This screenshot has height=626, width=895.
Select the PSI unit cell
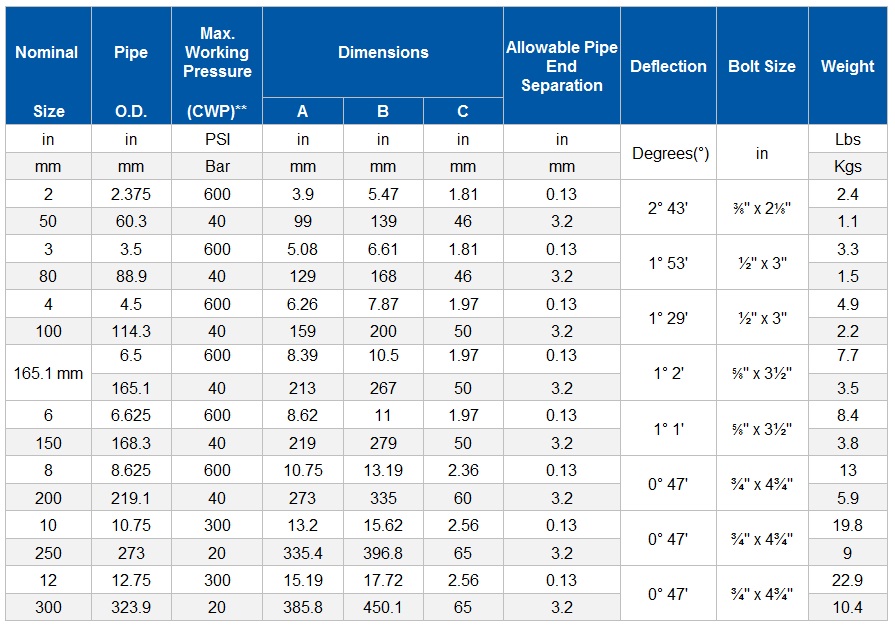217,139
